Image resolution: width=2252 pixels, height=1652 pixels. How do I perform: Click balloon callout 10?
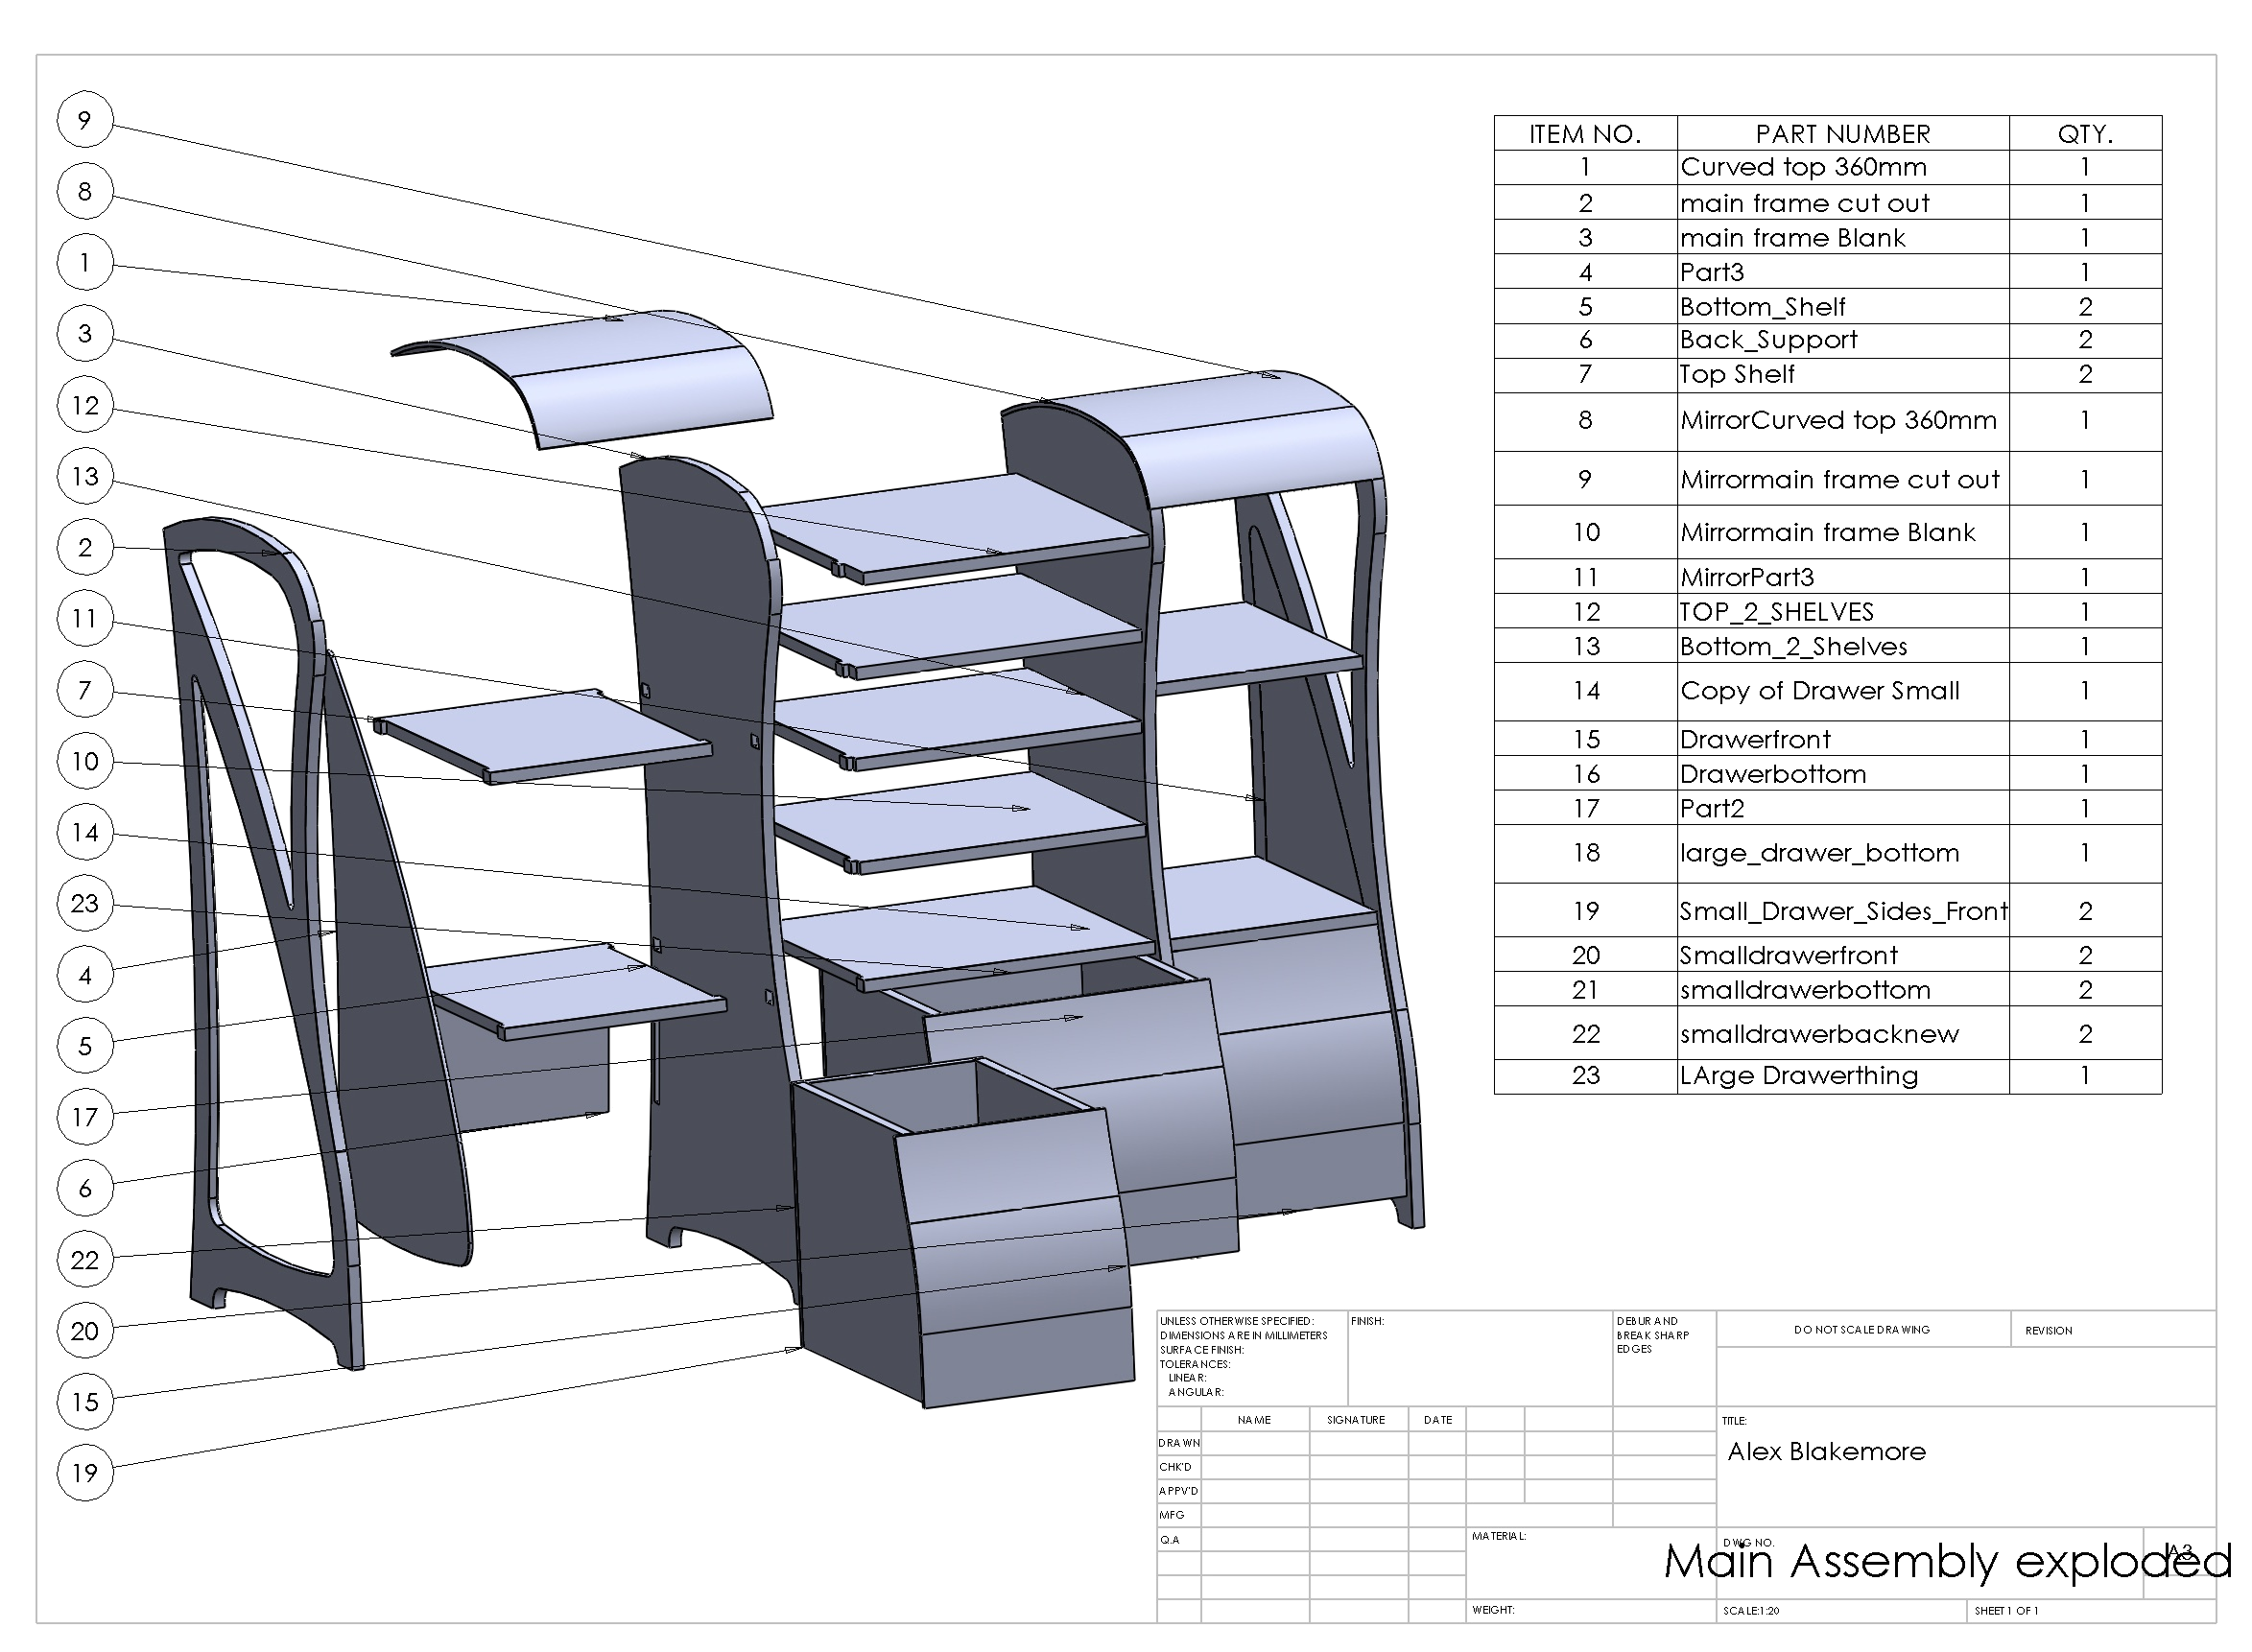coord(85,761)
